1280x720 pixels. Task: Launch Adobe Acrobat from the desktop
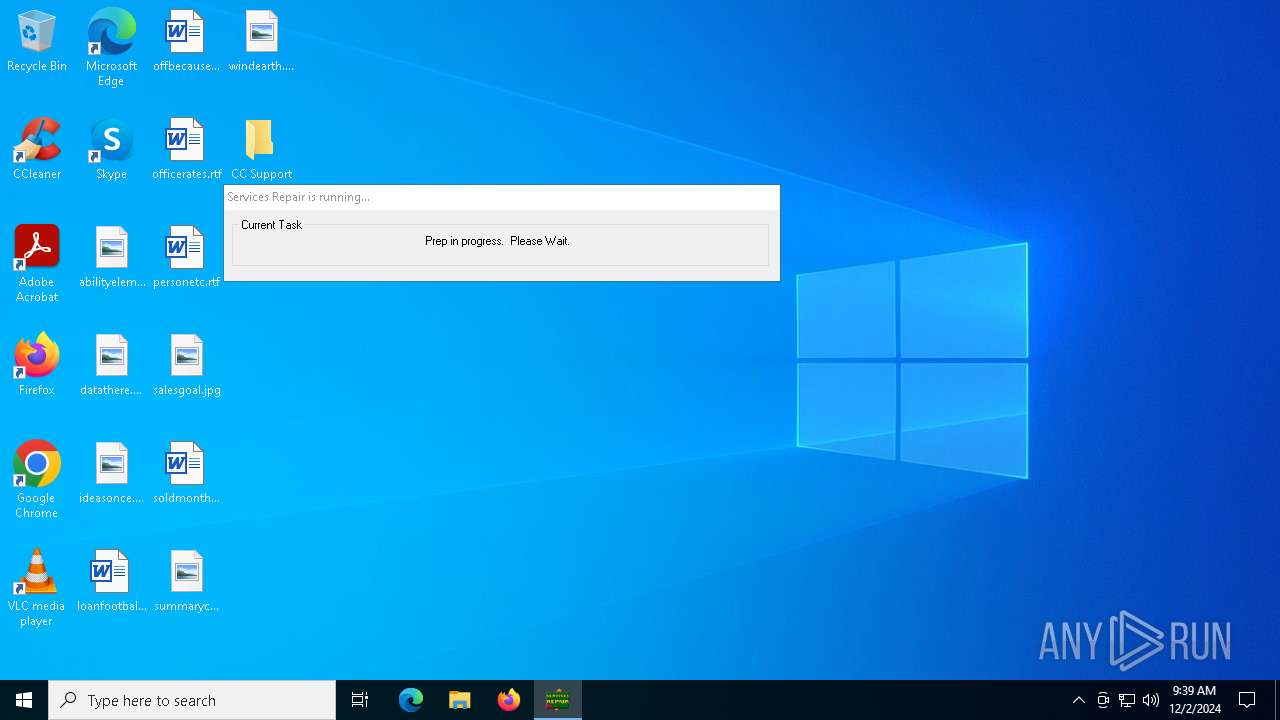[37, 263]
